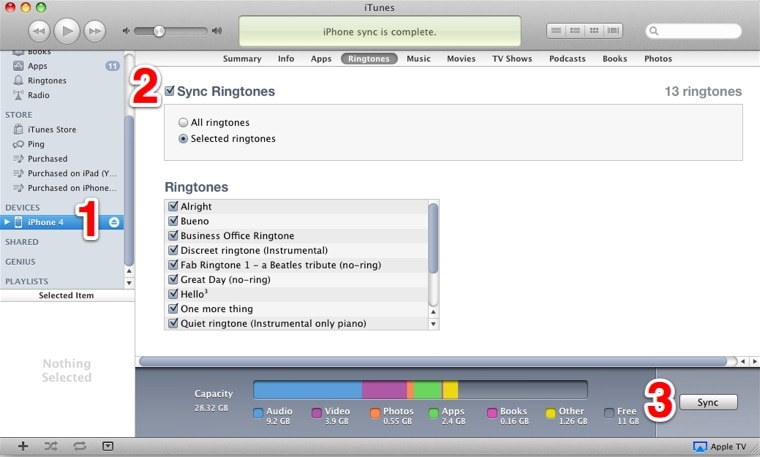The width and height of the screenshot is (760, 457).
Task: Click the plus icon to add a playlist
Action: pos(23,446)
